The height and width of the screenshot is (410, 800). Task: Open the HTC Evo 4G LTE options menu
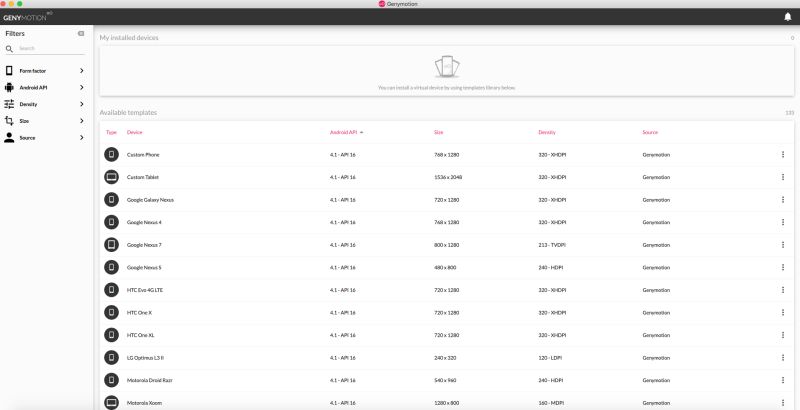(x=783, y=290)
